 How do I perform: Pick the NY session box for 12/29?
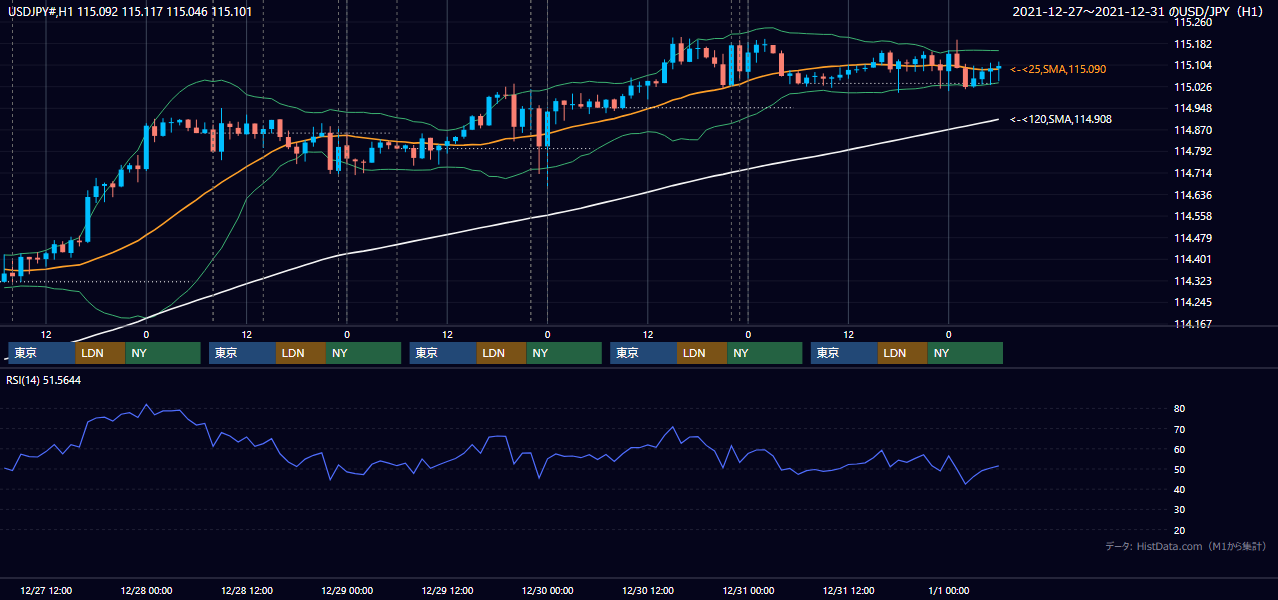point(564,353)
